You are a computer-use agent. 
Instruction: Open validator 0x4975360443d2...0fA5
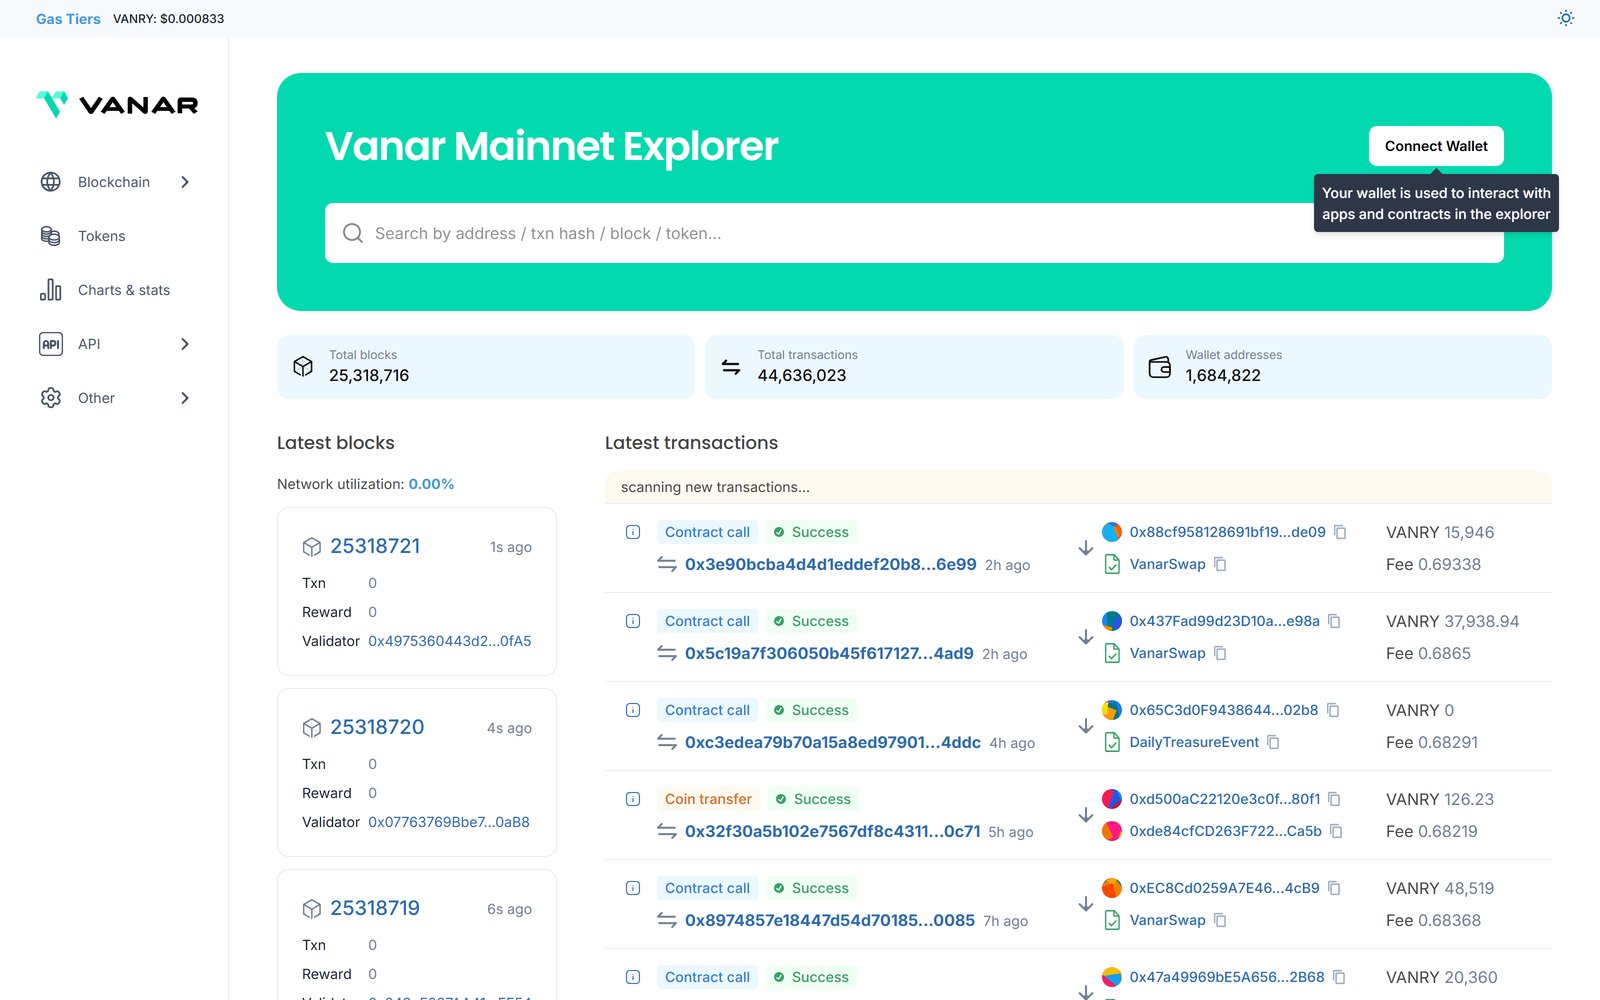[x=450, y=641]
